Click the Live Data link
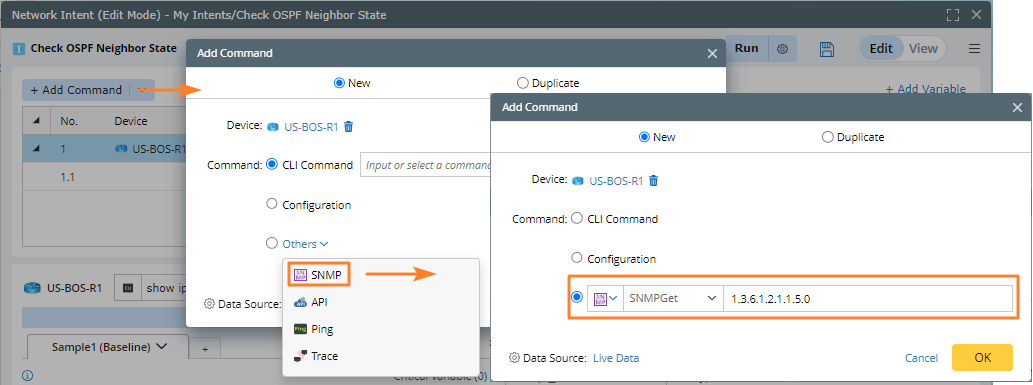This screenshot has width=1033, height=385. tap(616, 358)
